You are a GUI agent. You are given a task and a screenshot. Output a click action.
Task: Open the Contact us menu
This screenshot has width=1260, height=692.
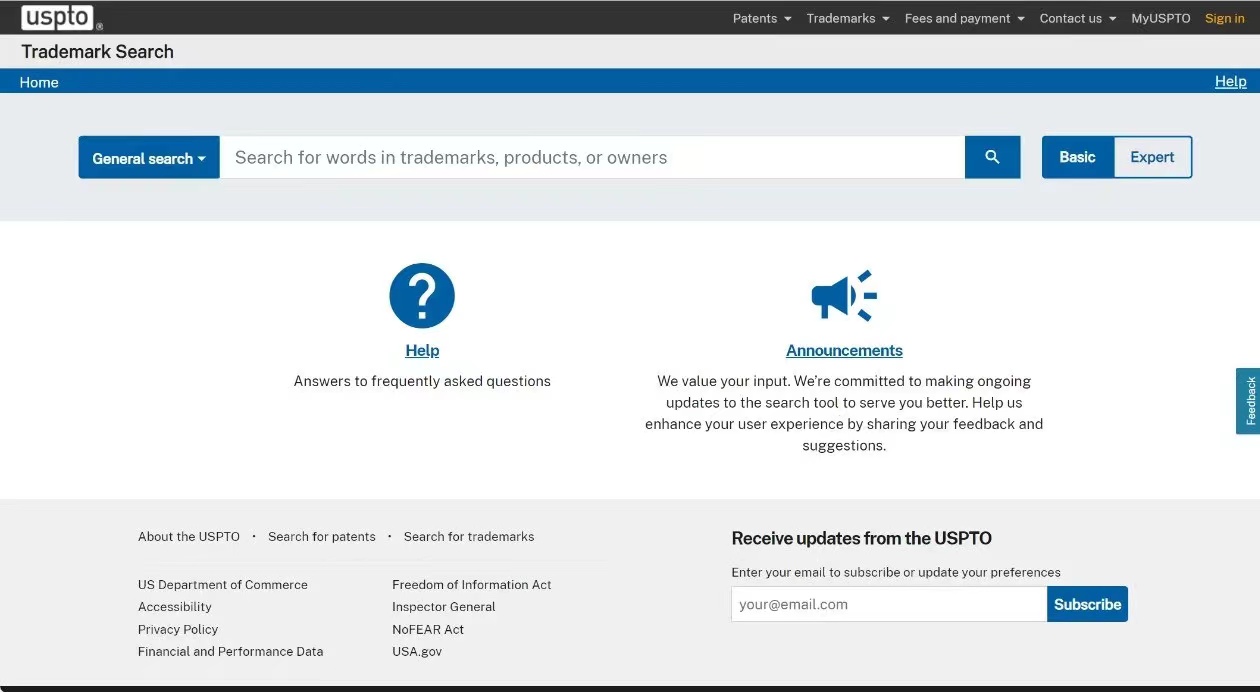point(1077,18)
